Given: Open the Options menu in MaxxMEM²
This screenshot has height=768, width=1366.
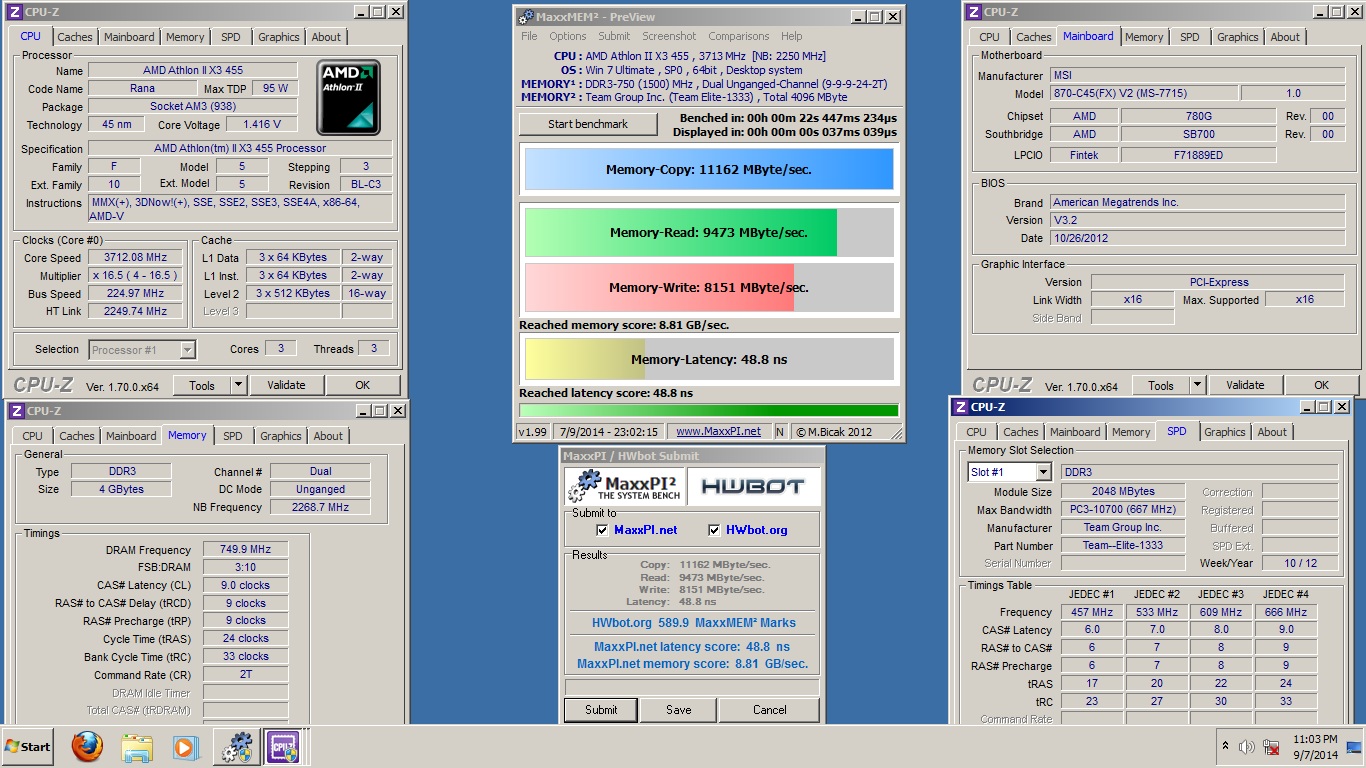Looking at the screenshot, I should coord(568,36).
